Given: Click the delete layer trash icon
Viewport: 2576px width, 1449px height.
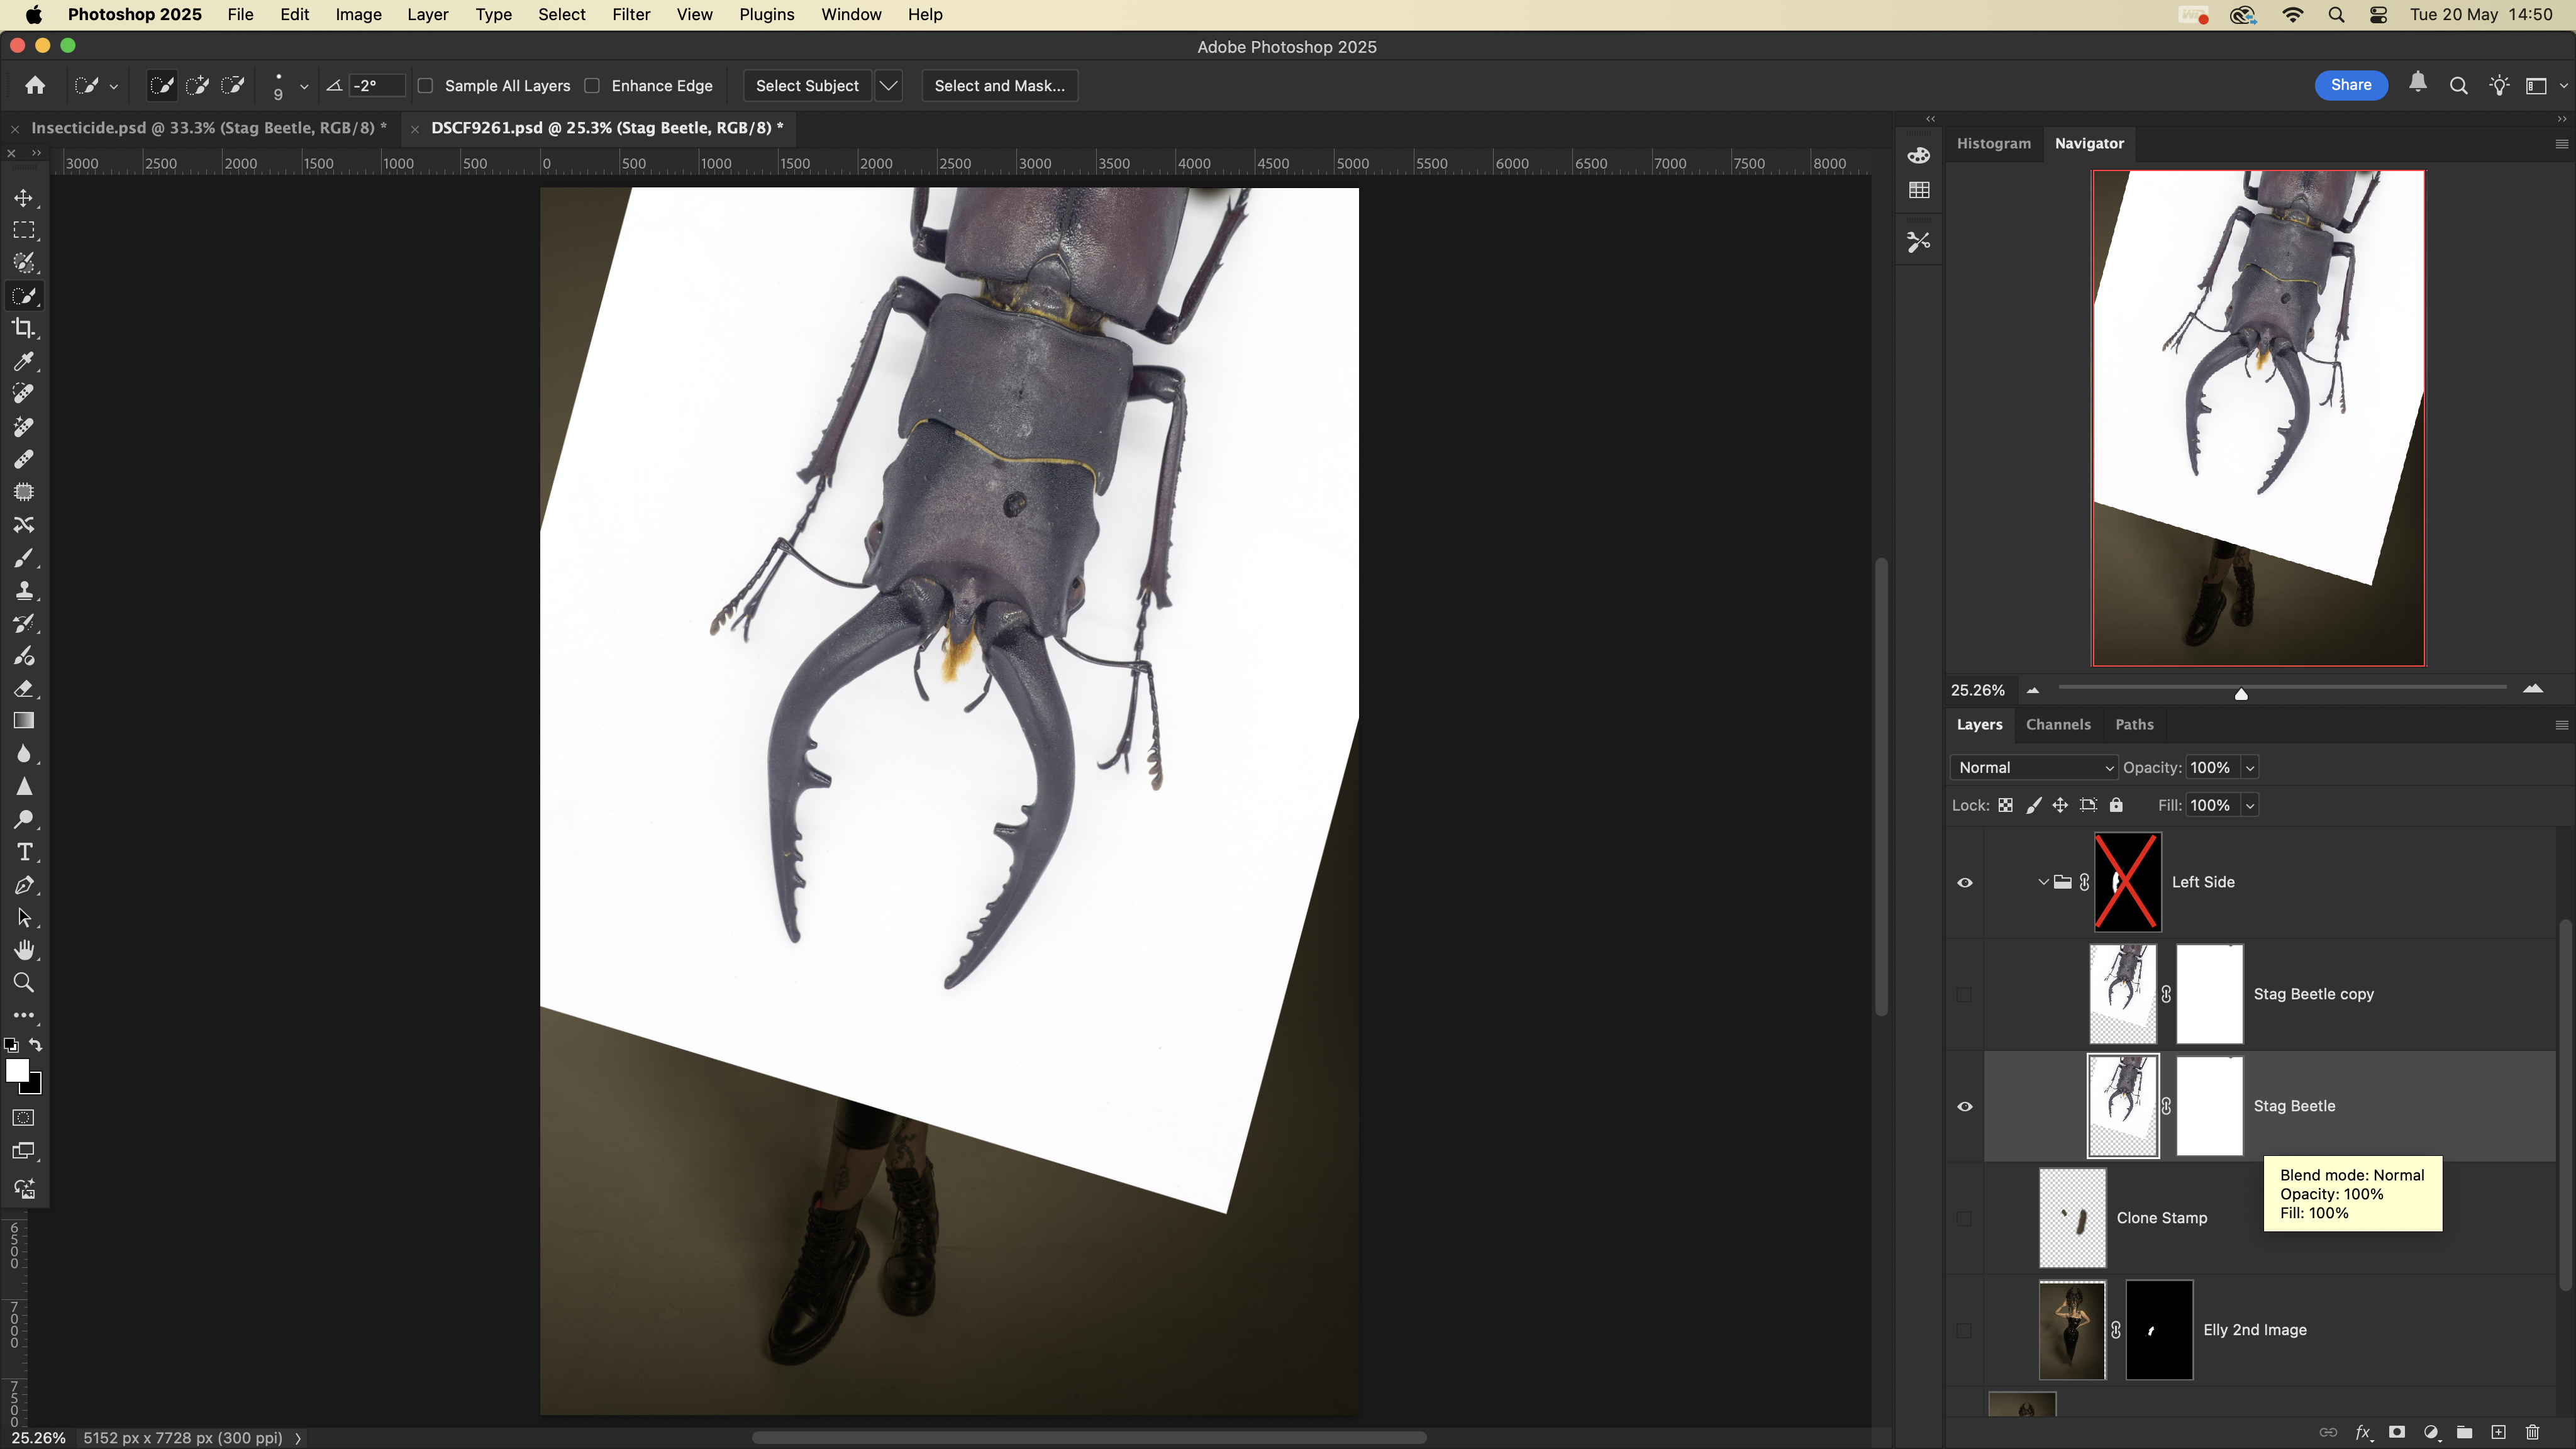Looking at the screenshot, I should [x=2532, y=1432].
